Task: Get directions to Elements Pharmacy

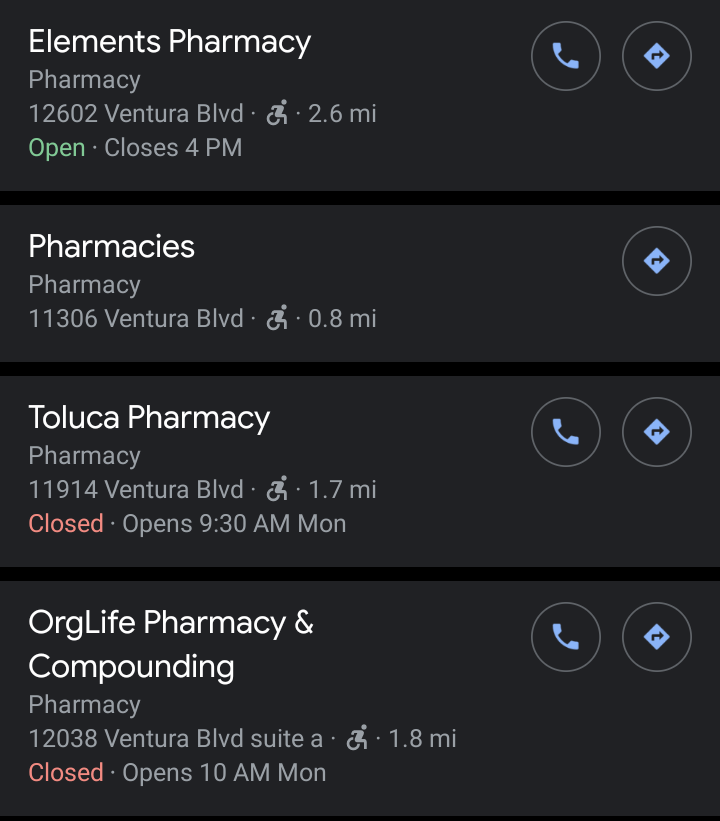Action: [656, 56]
